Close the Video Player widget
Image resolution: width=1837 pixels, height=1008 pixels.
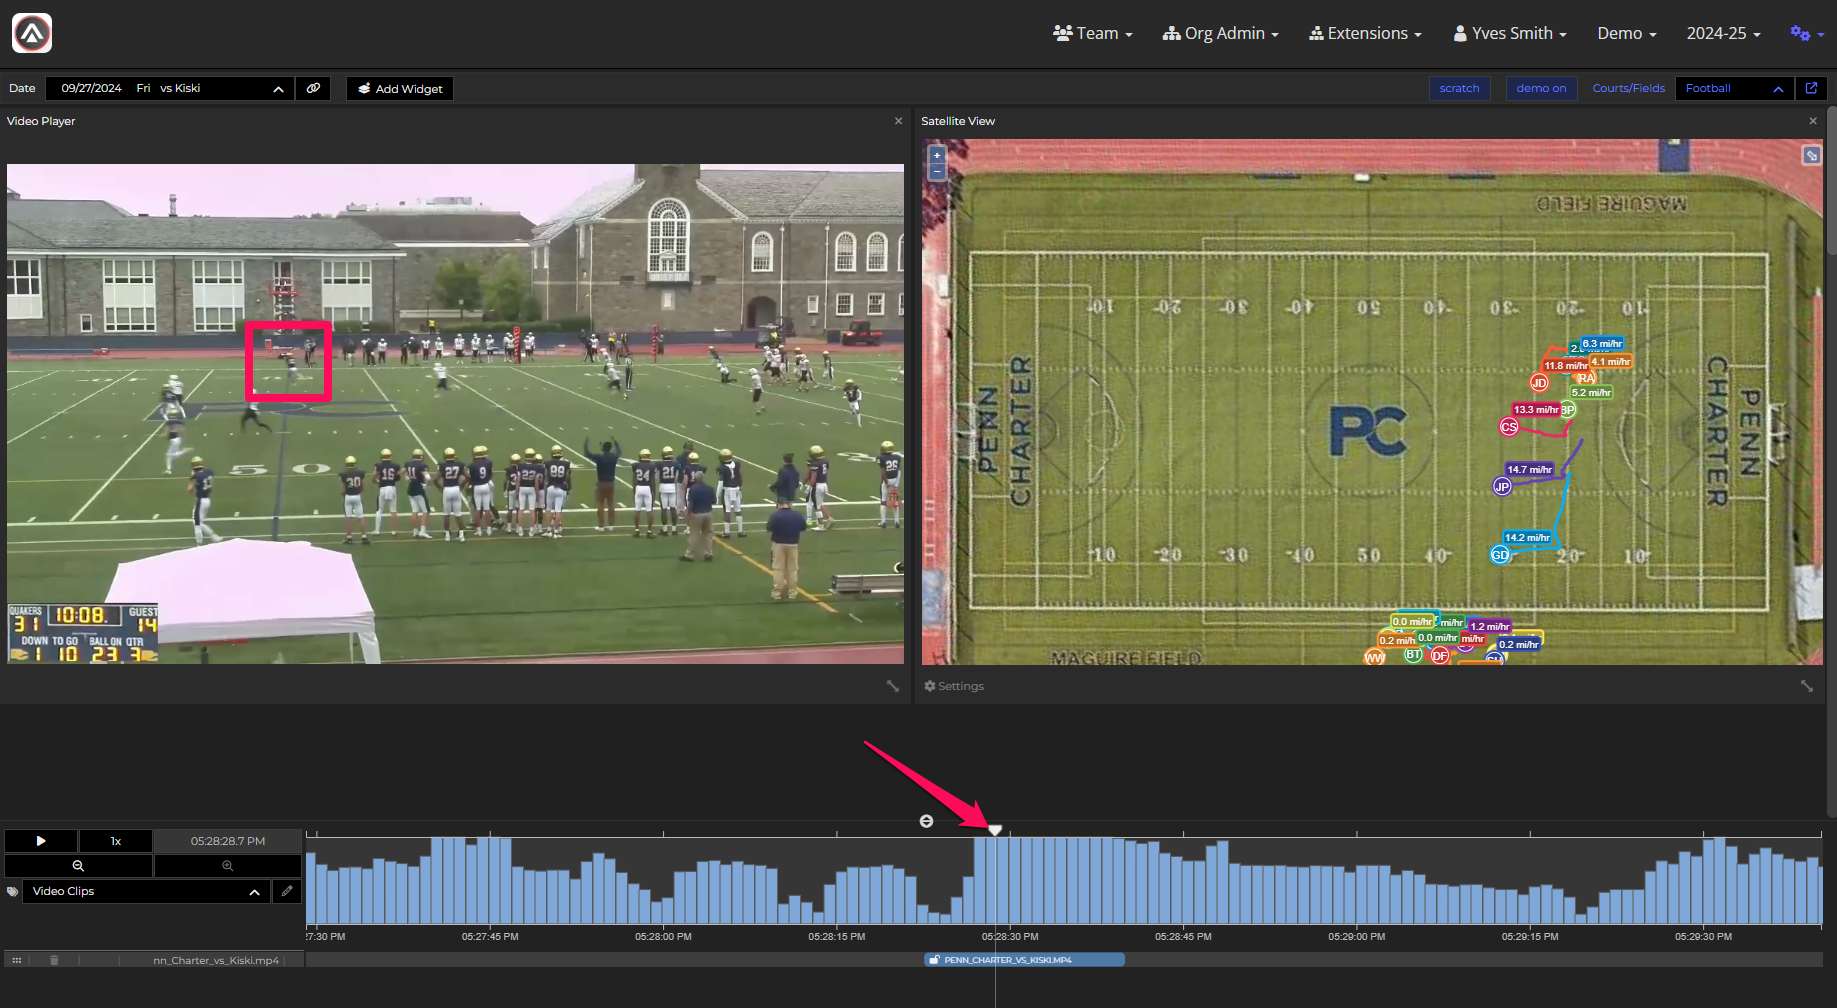[x=898, y=121]
